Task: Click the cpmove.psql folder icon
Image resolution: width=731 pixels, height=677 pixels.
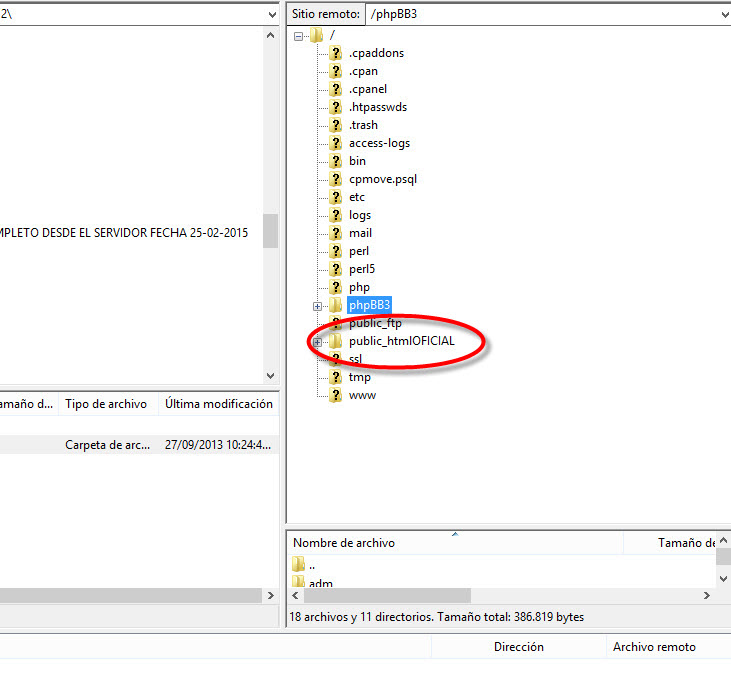Action: tap(336, 179)
